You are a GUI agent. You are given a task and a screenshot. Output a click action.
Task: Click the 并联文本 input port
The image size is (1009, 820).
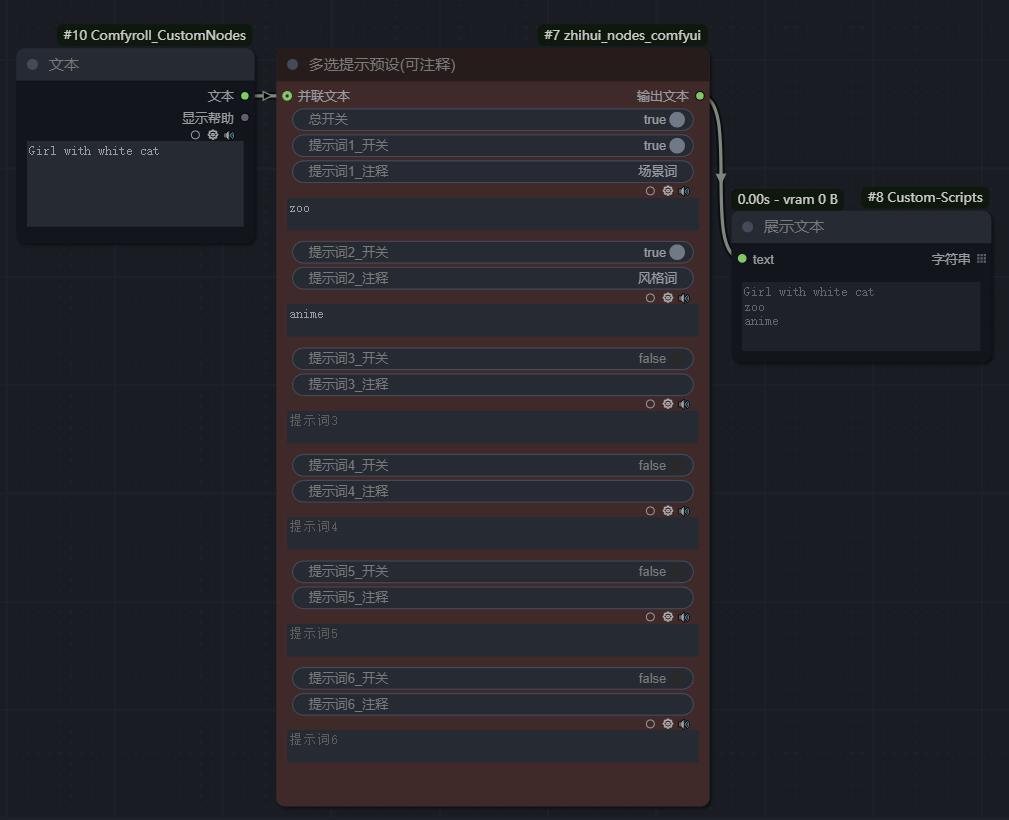pos(287,96)
